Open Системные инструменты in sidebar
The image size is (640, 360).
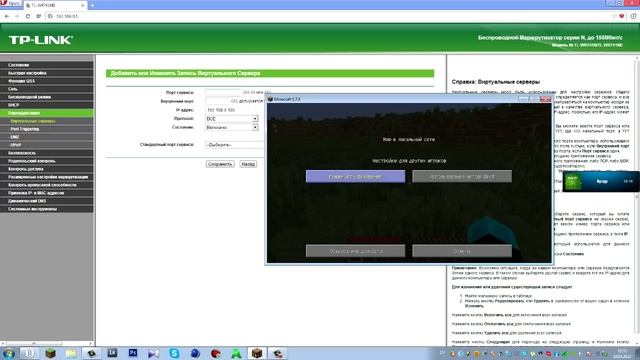[47, 209]
